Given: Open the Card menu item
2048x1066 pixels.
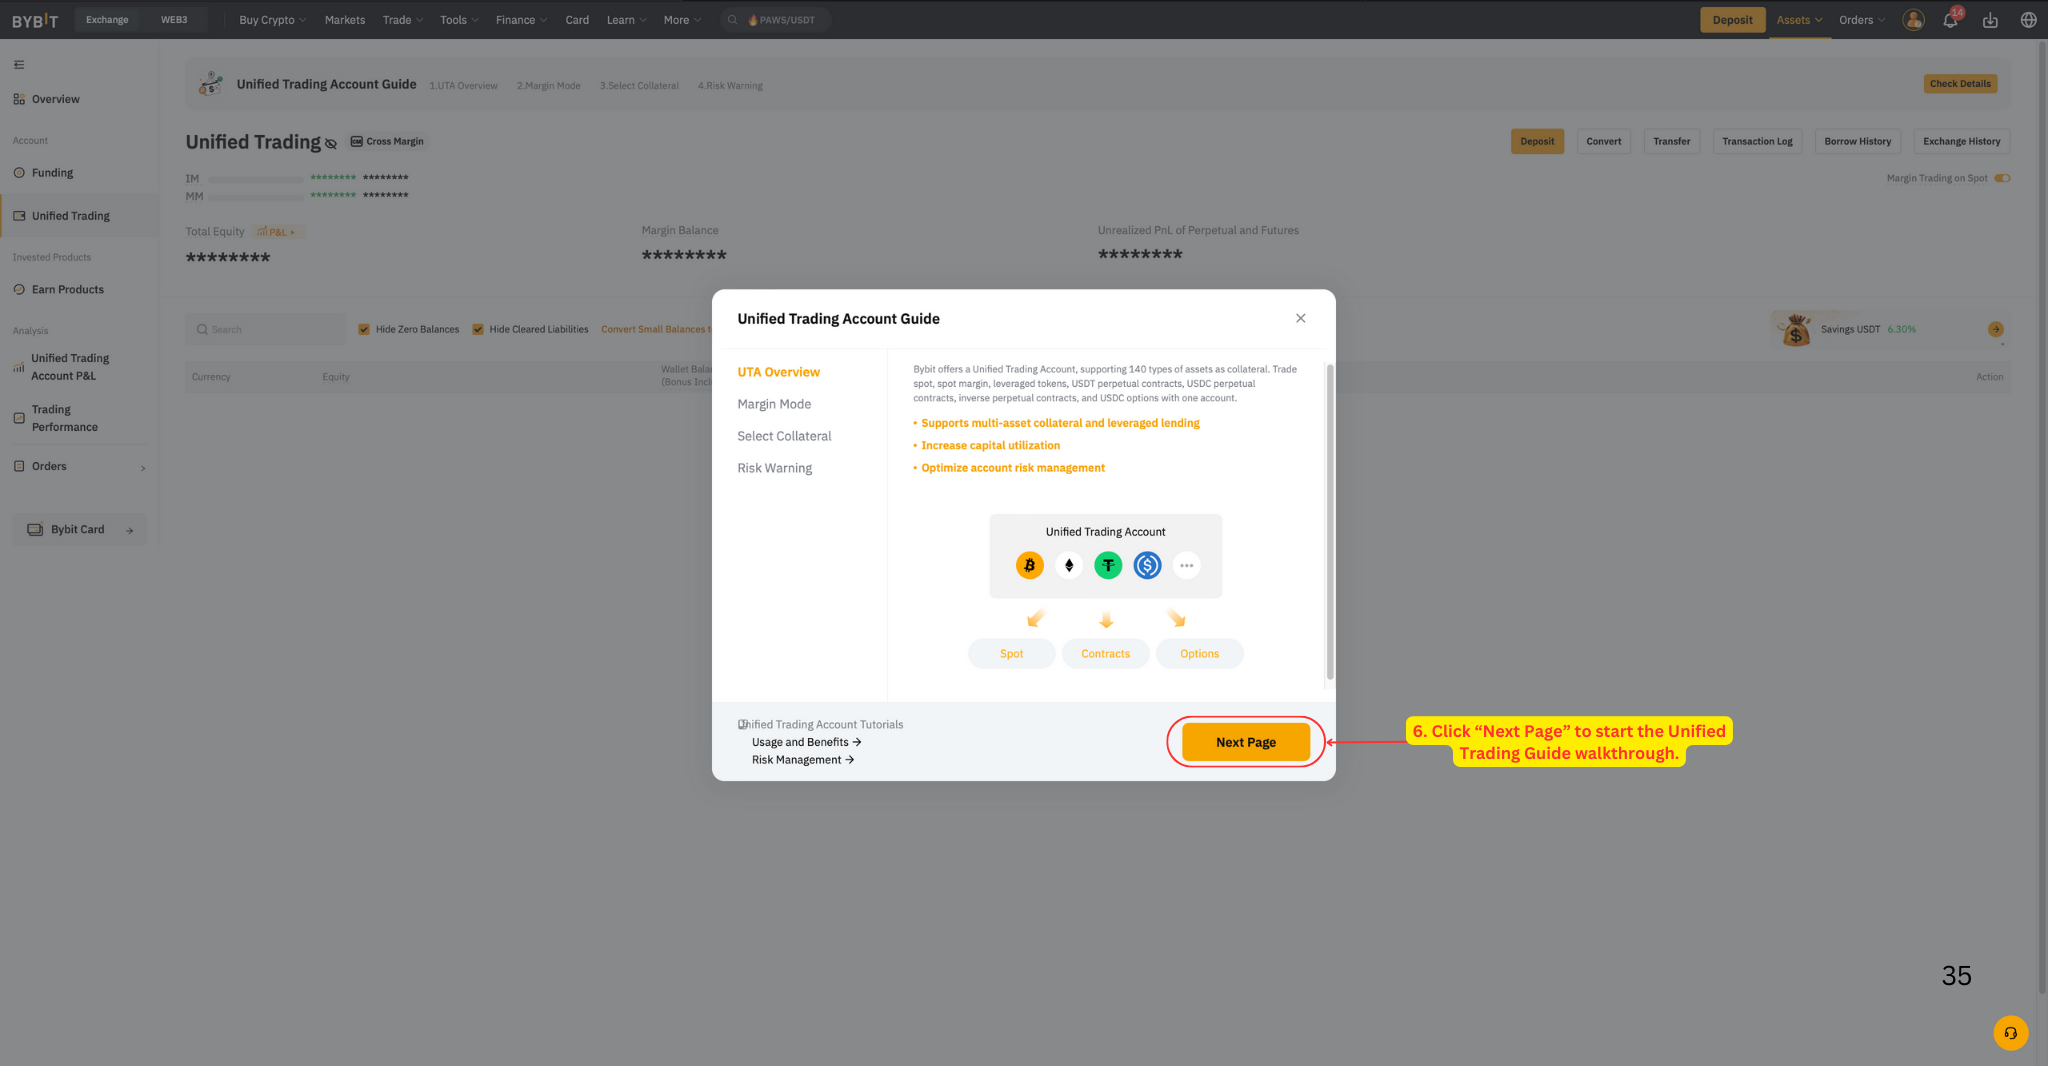Looking at the screenshot, I should 577,20.
